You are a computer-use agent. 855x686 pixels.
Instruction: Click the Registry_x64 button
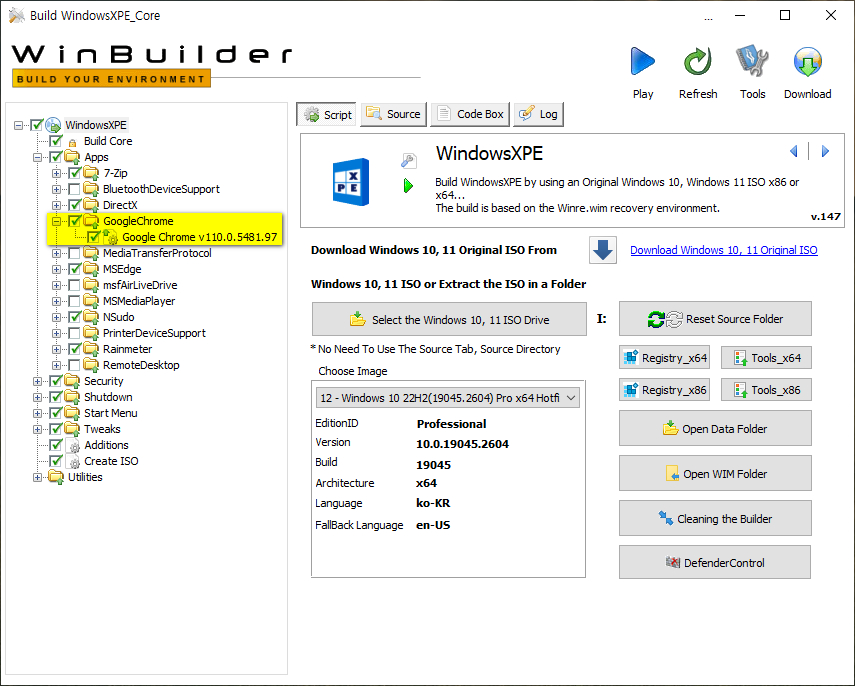click(665, 358)
